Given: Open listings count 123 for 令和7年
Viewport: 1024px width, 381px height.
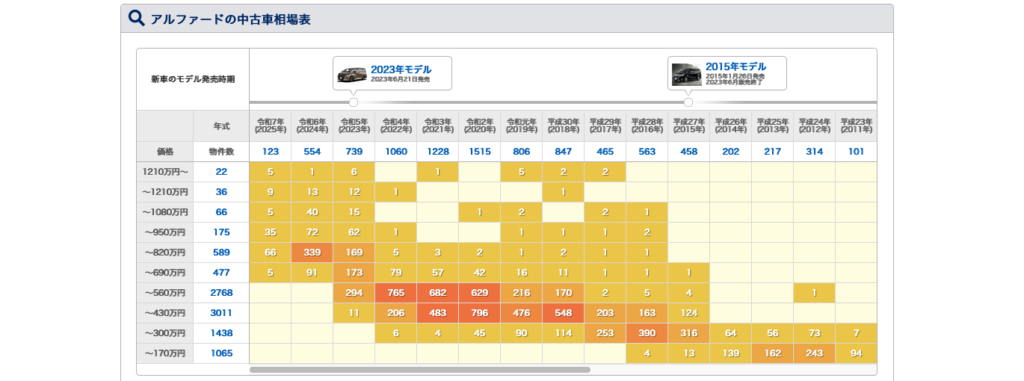Looking at the screenshot, I should point(270,152).
